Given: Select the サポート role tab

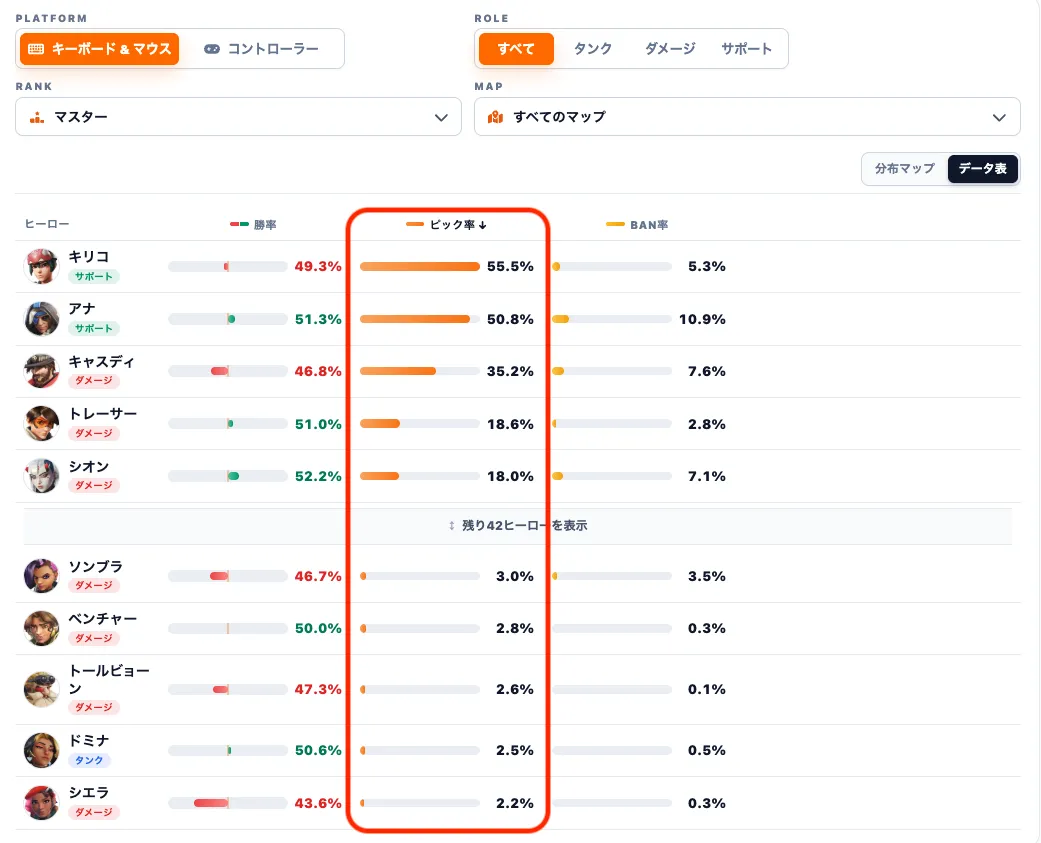Looking at the screenshot, I should (x=746, y=49).
